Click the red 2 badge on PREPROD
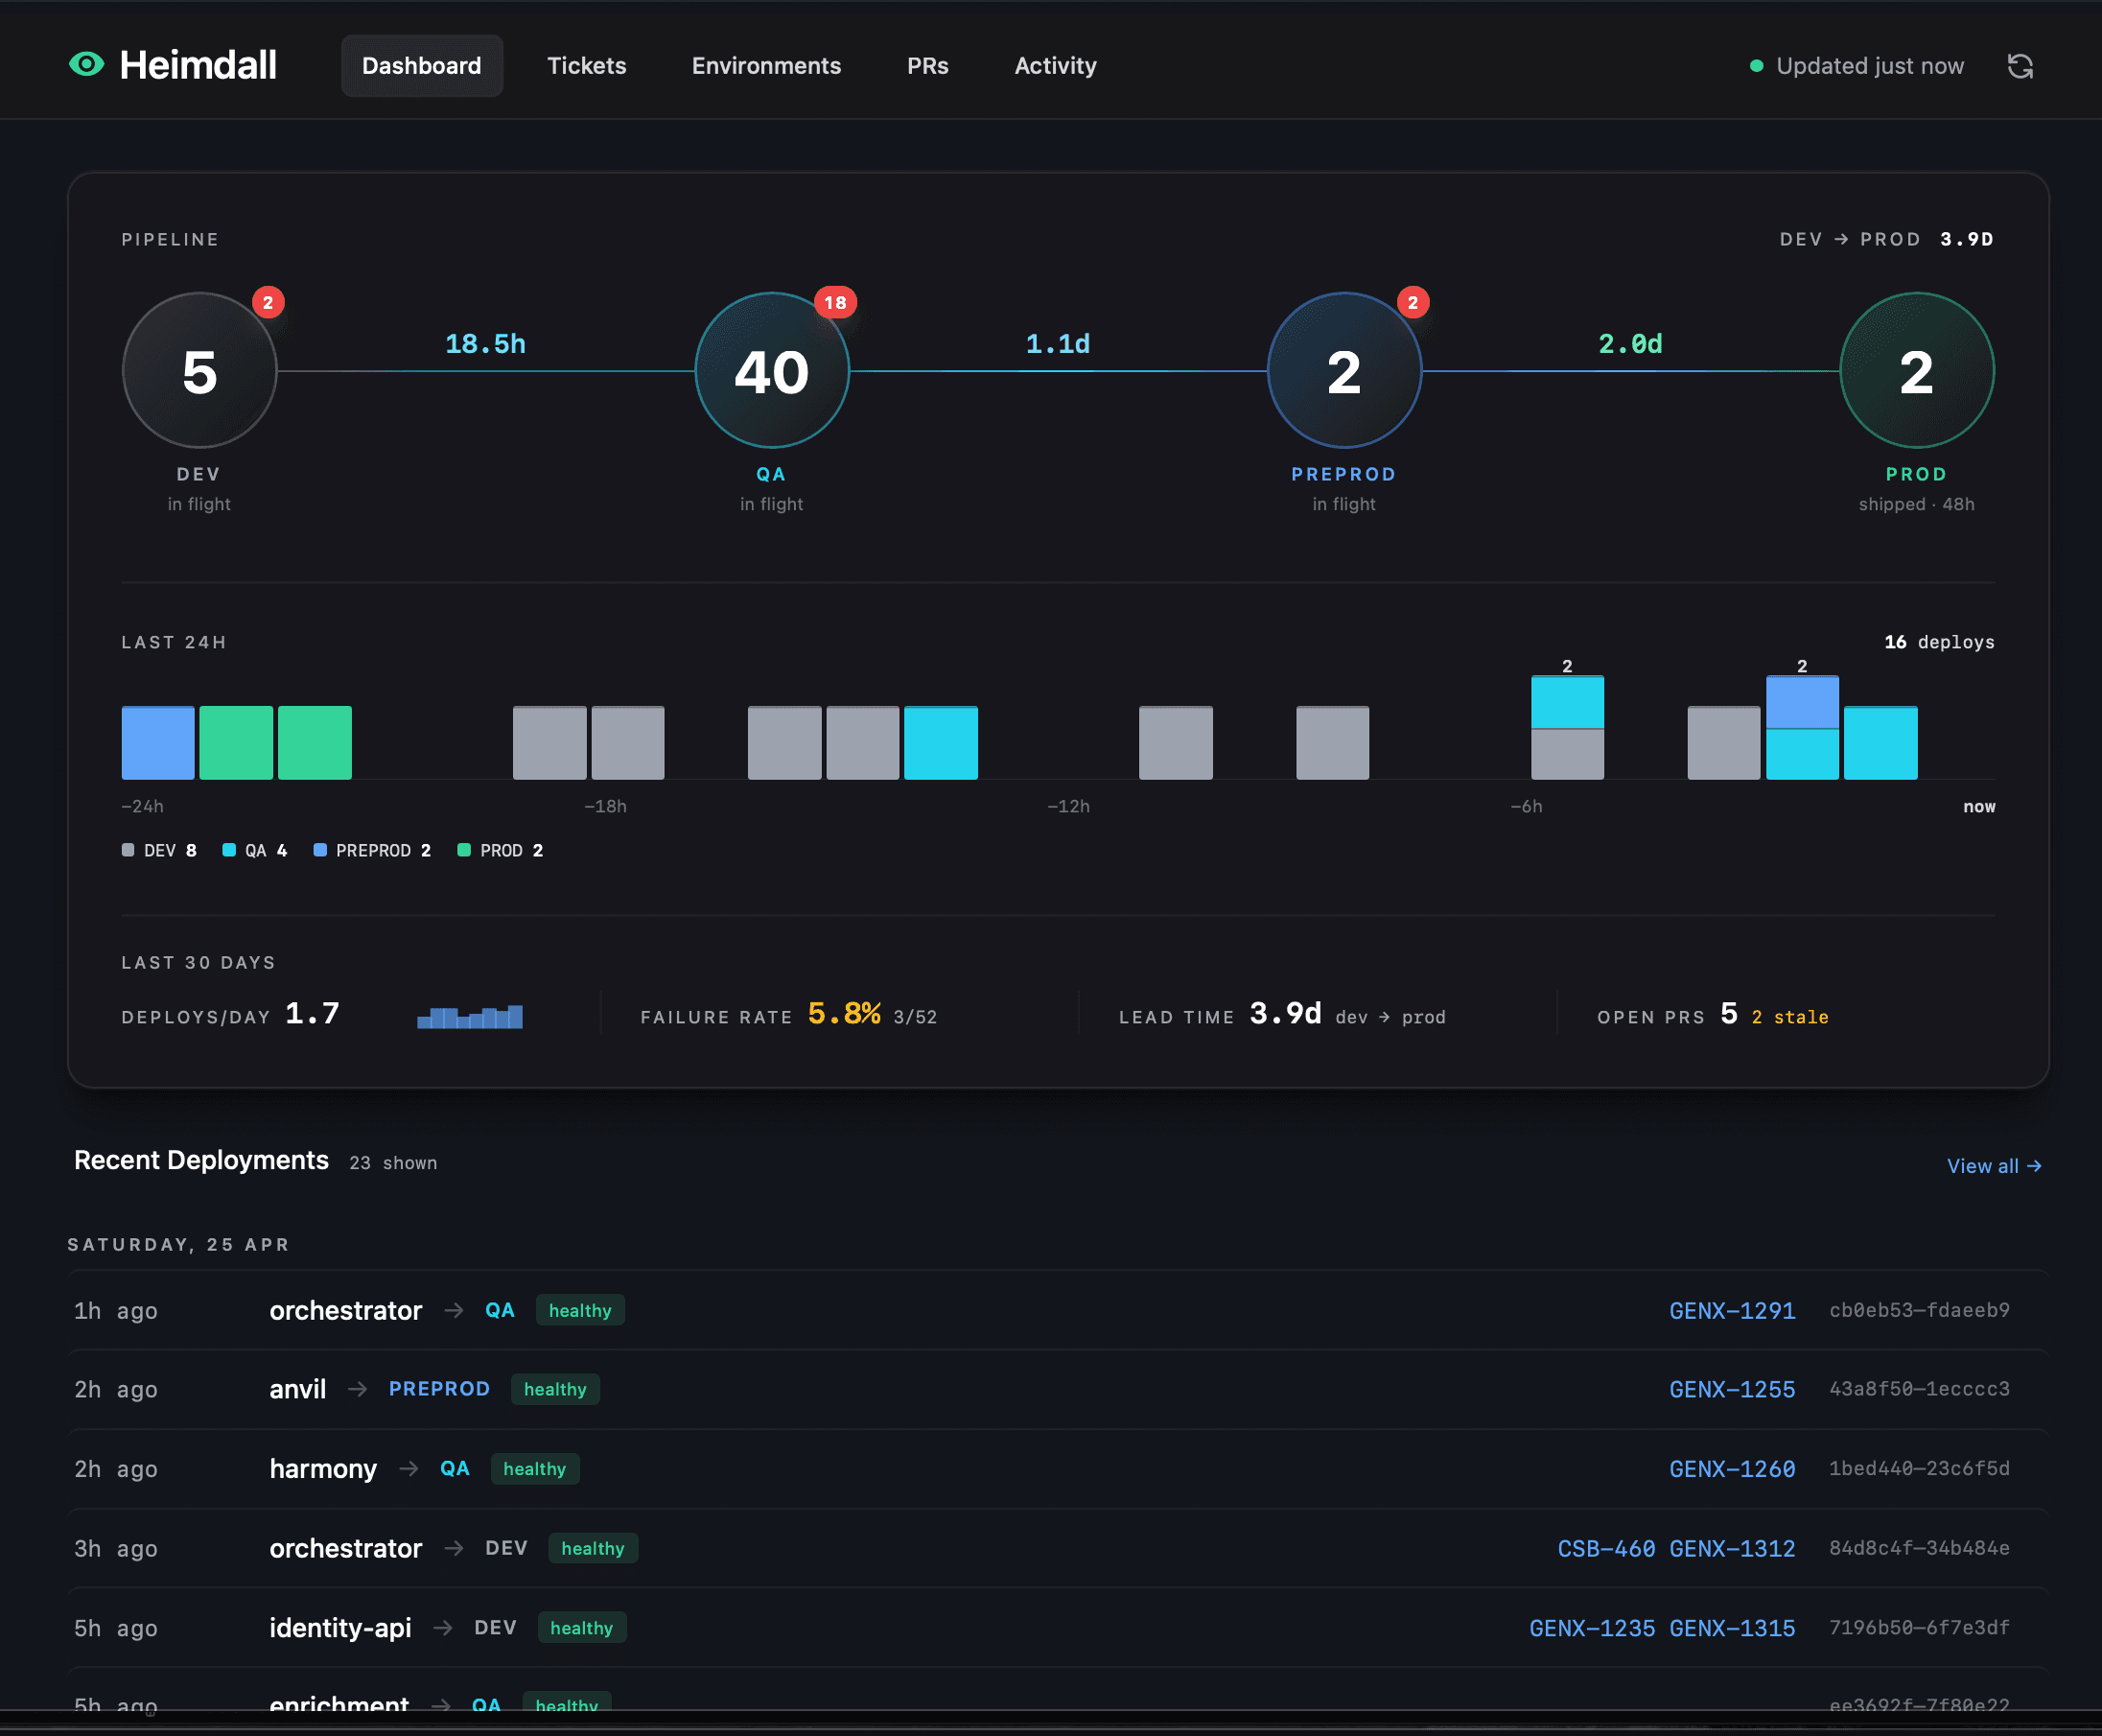The height and width of the screenshot is (1736, 2102). pos(1412,302)
